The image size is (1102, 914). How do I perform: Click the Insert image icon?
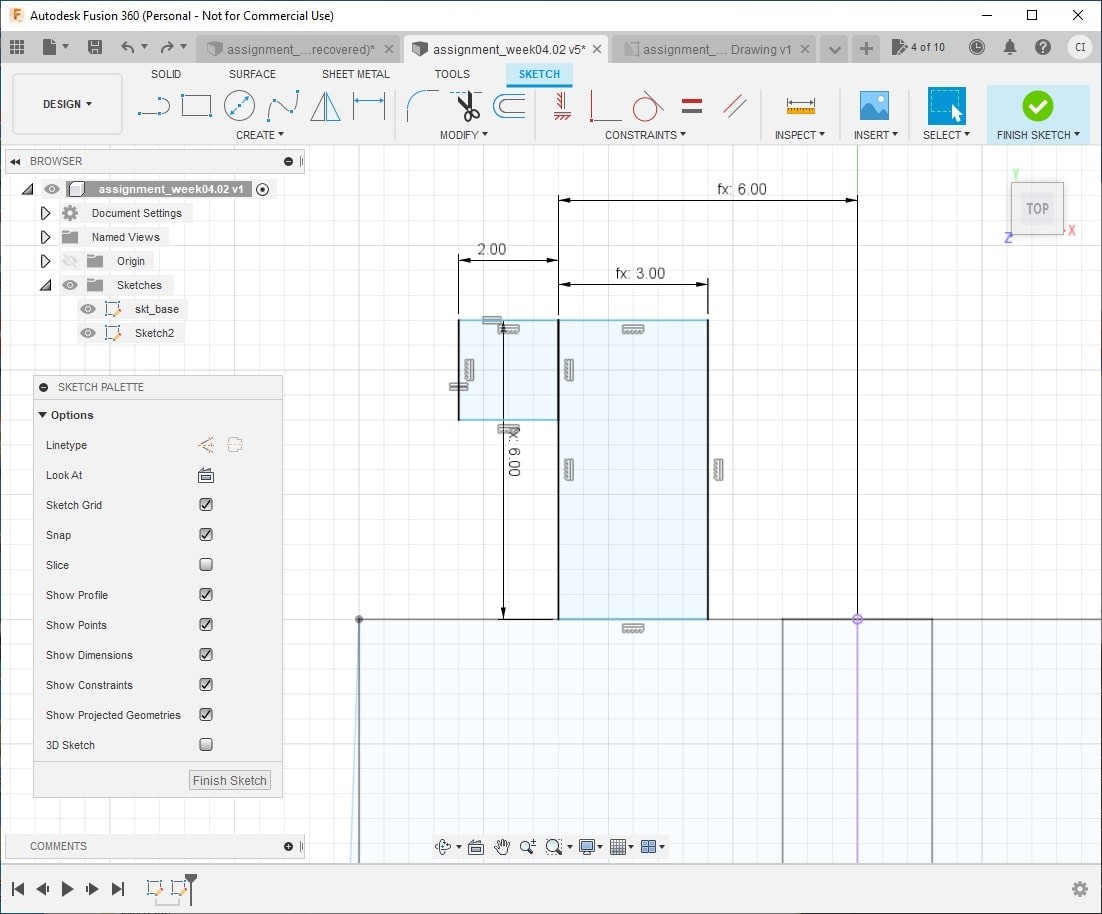coord(874,105)
